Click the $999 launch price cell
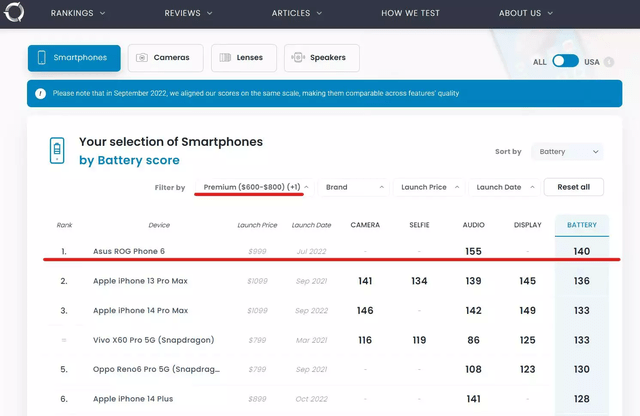Image resolution: width=640 pixels, height=416 pixels. pos(257,251)
